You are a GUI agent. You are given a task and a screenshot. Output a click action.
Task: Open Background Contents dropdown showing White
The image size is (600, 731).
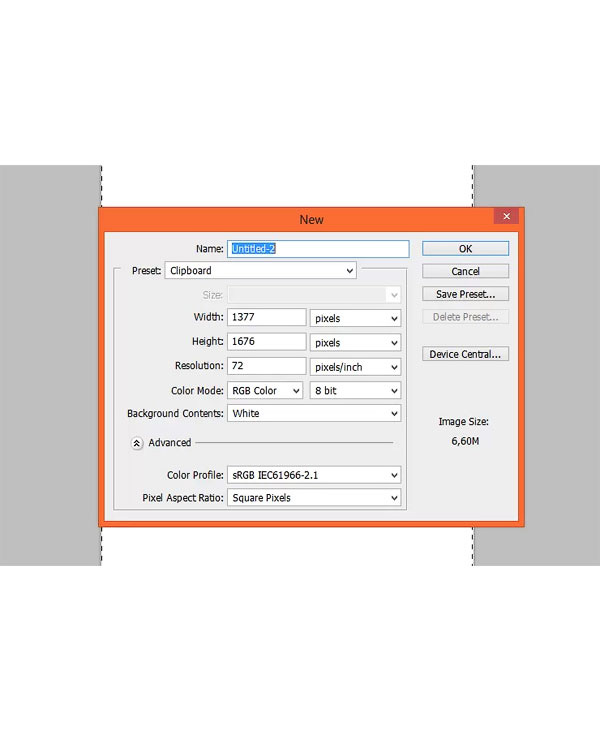click(x=314, y=413)
